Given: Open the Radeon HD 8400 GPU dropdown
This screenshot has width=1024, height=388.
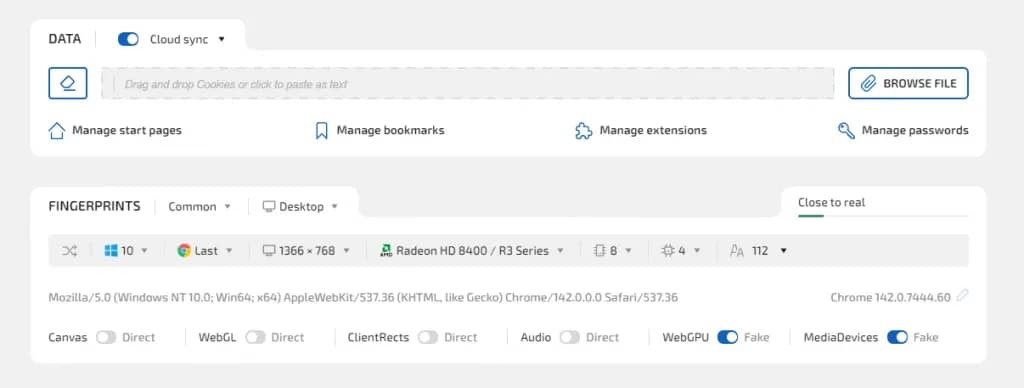Looking at the screenshot, I should click(x=472, y=251).
